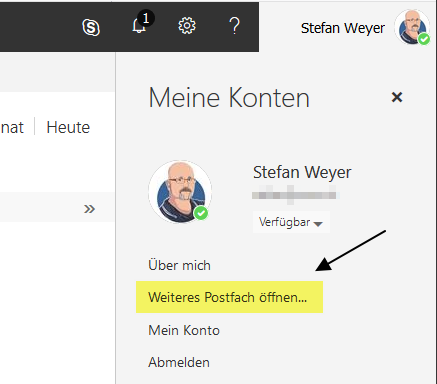The height and width of the screenshot is (384, 437).
Task: Open the Verfügbar status dropdown
Action: [291, 222]
